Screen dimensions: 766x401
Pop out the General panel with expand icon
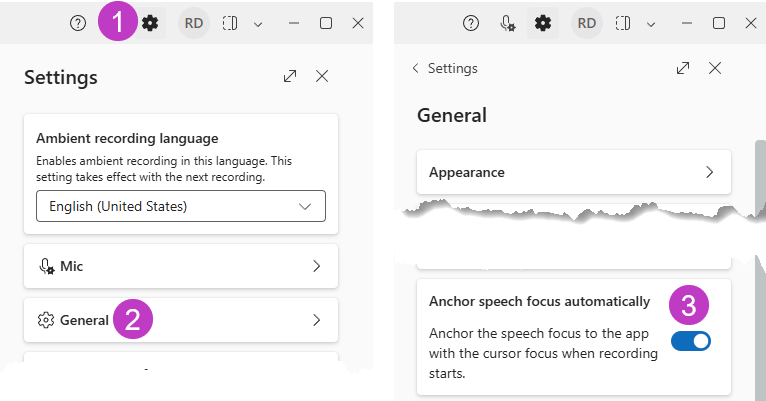point(683,68)
